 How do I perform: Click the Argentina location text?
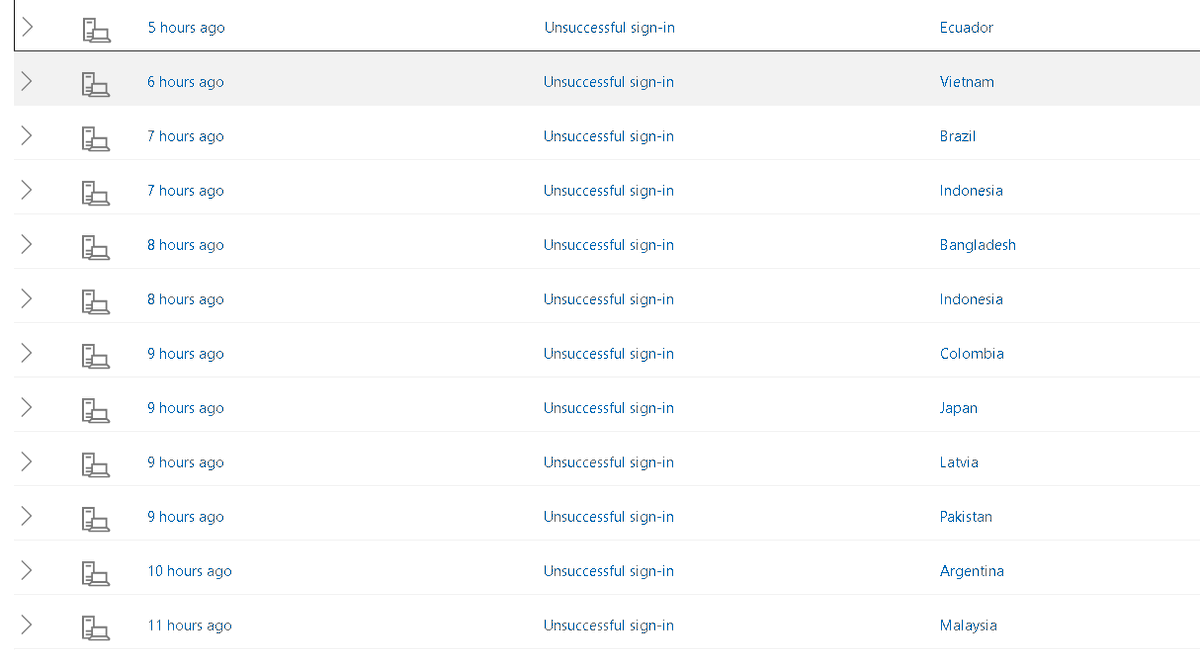[972, 571]
